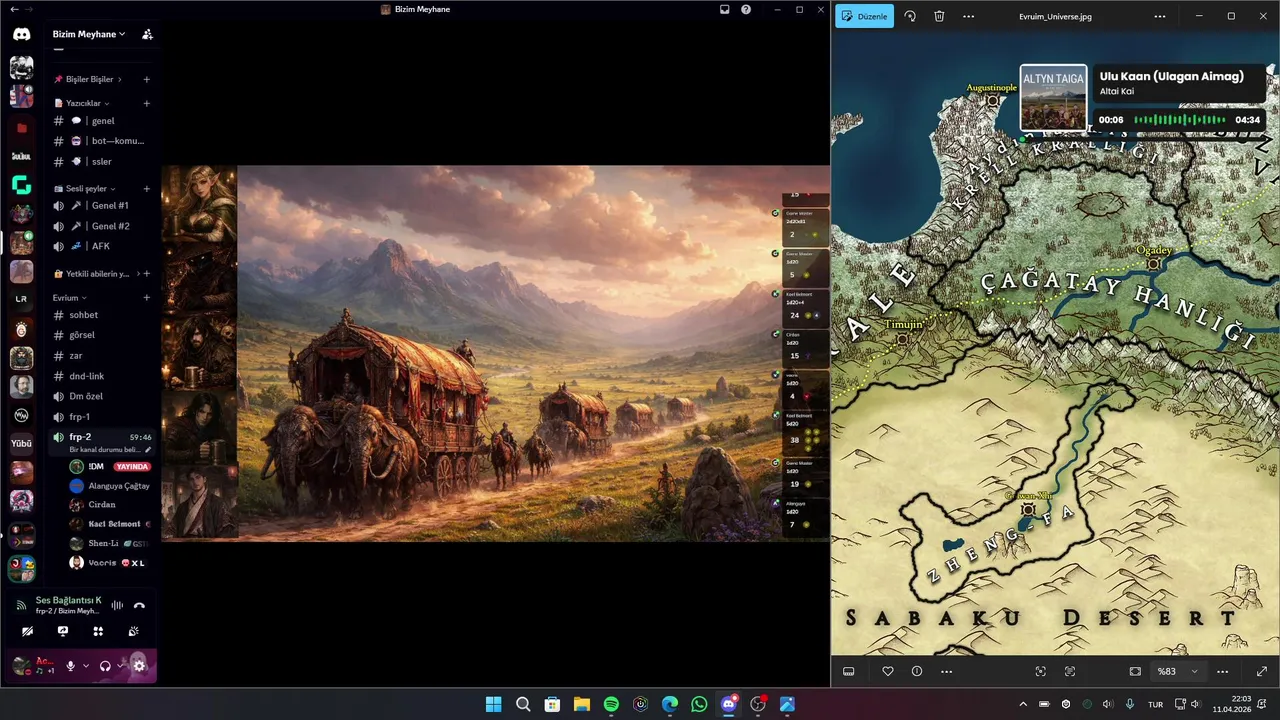The image size is (1280, 720).
Task: Open Discord activities launcher icon
Action: 98,631
